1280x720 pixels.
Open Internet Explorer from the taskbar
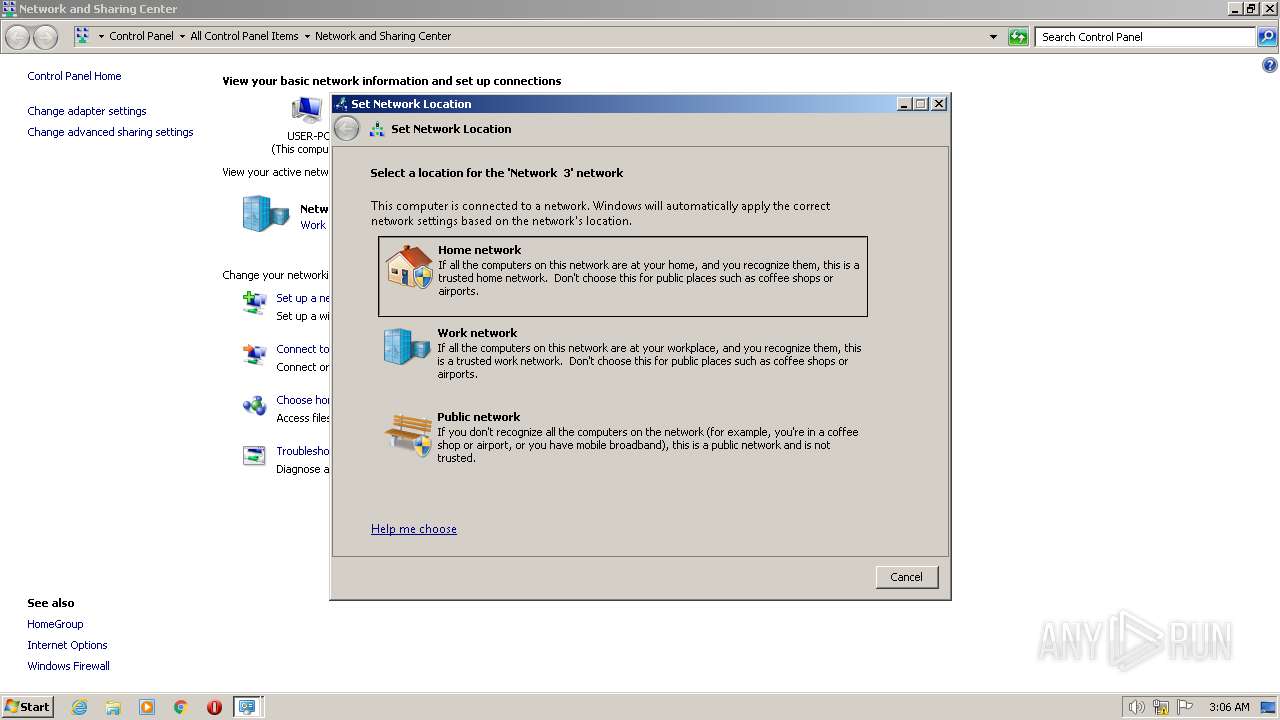[x=79, y=707]
